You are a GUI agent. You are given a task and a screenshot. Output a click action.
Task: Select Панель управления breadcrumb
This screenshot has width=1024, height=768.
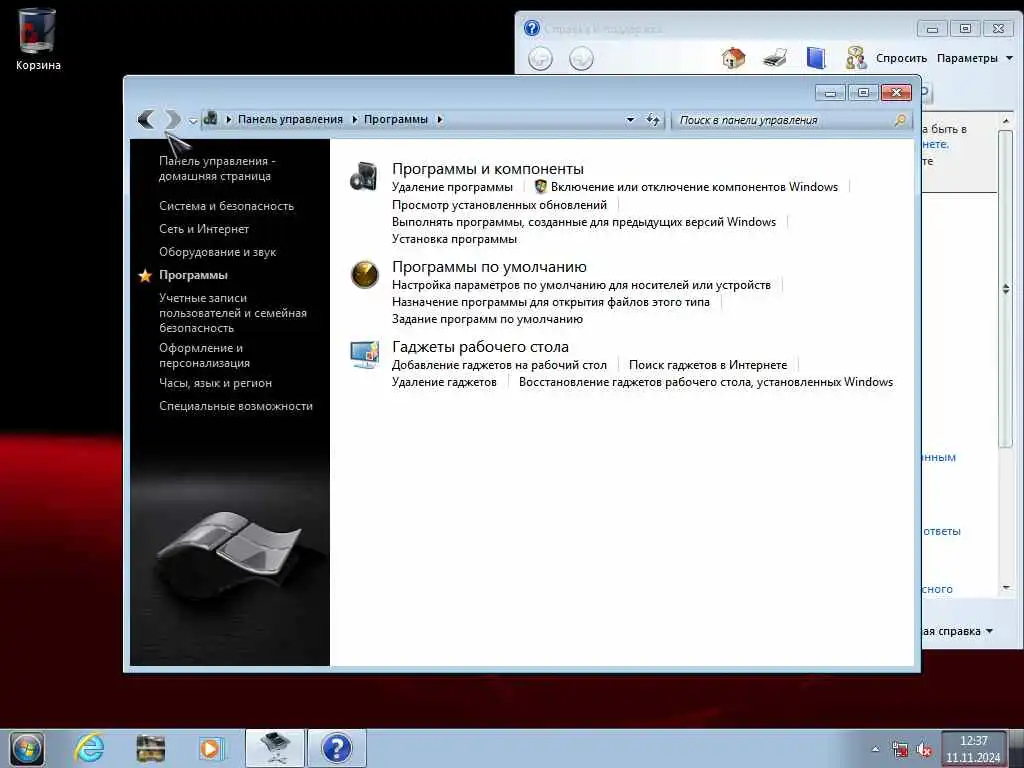(x=290, y=120)
